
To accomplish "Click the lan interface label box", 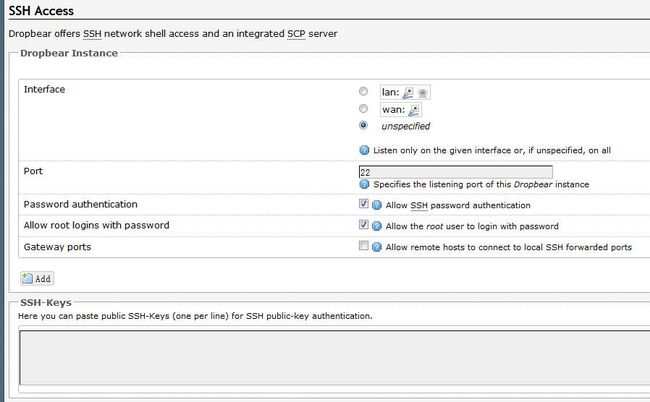I will coord(405,92).
